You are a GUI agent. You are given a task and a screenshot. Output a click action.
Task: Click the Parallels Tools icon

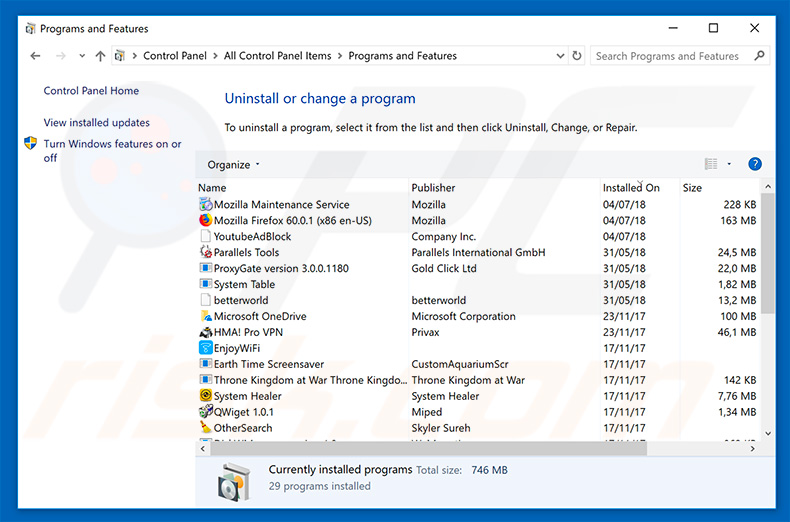pyautogui.click(x=206, y=253)
